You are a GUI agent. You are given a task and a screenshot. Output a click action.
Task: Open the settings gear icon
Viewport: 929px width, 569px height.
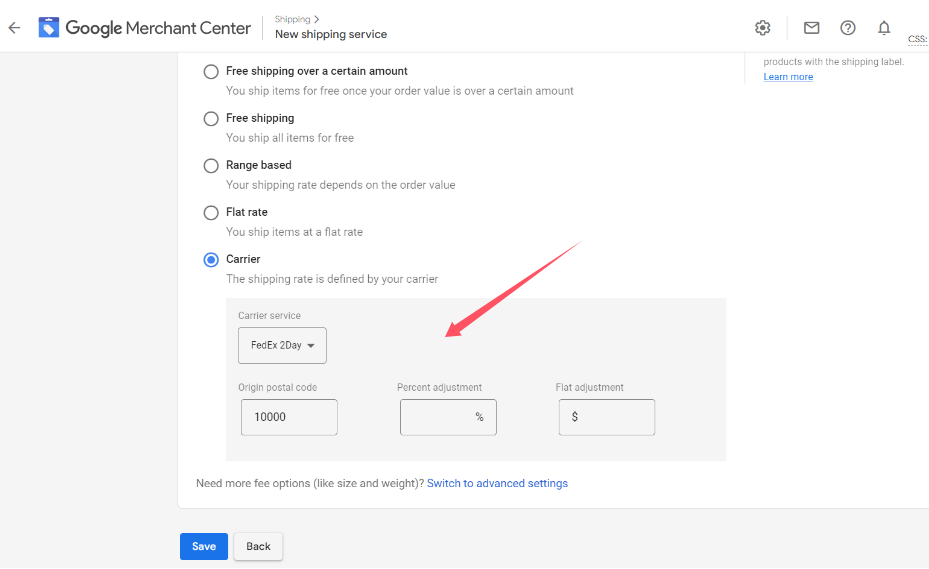(763, 28)
